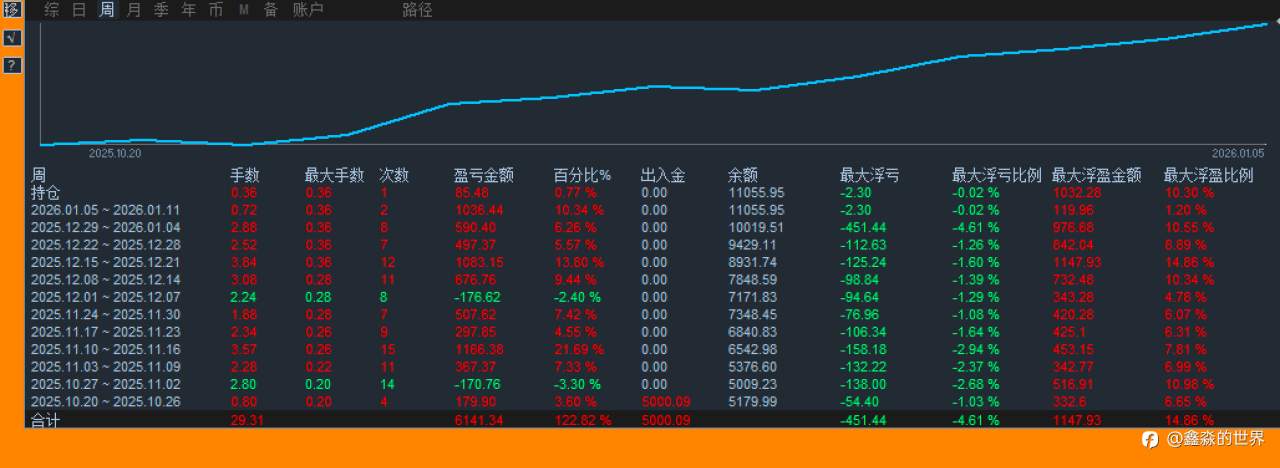Click the balance value 5179.99
The image size is (1280, 468).
[x=752, y=401]
